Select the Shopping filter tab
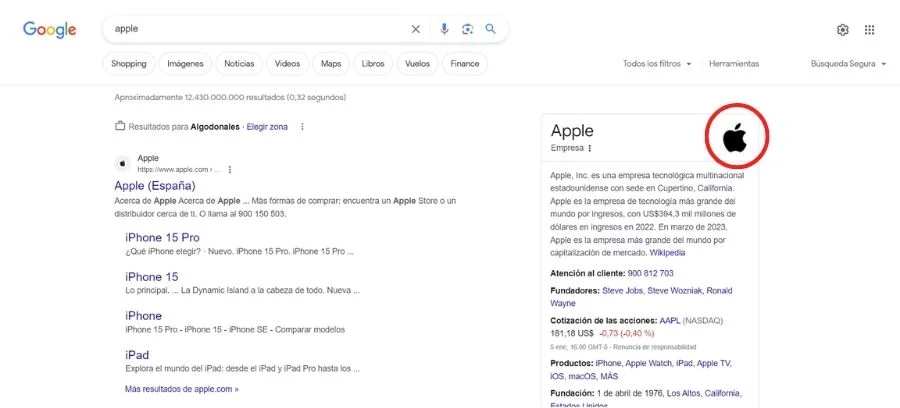Screen dimensions: 900x408 point(129,64)
